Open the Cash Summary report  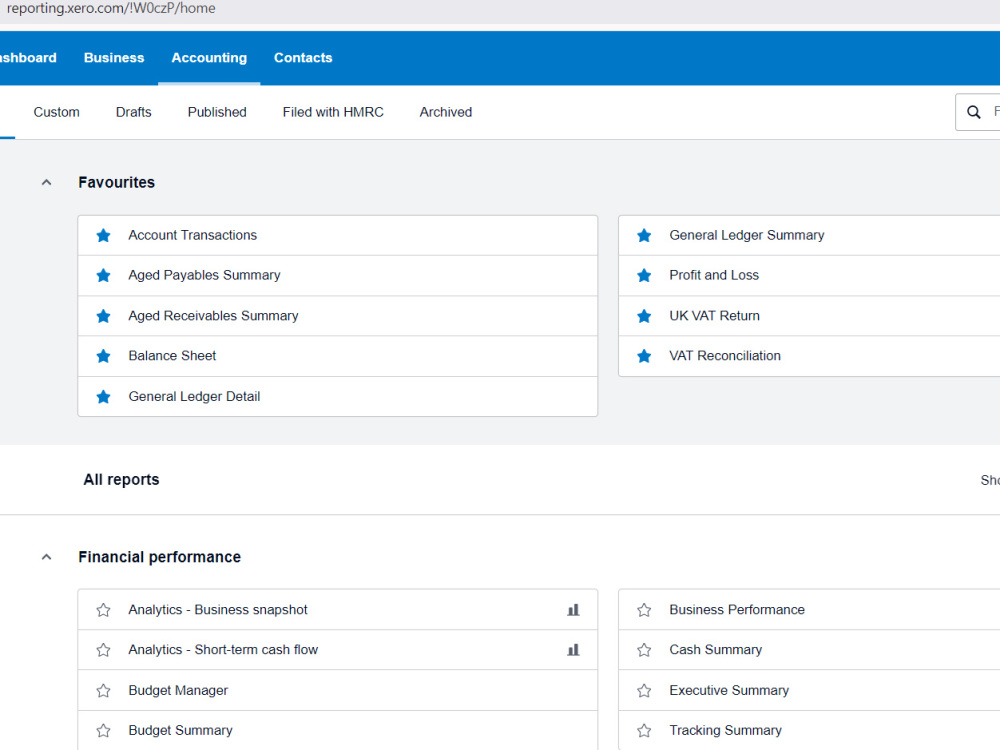click(x=716, y=650)
